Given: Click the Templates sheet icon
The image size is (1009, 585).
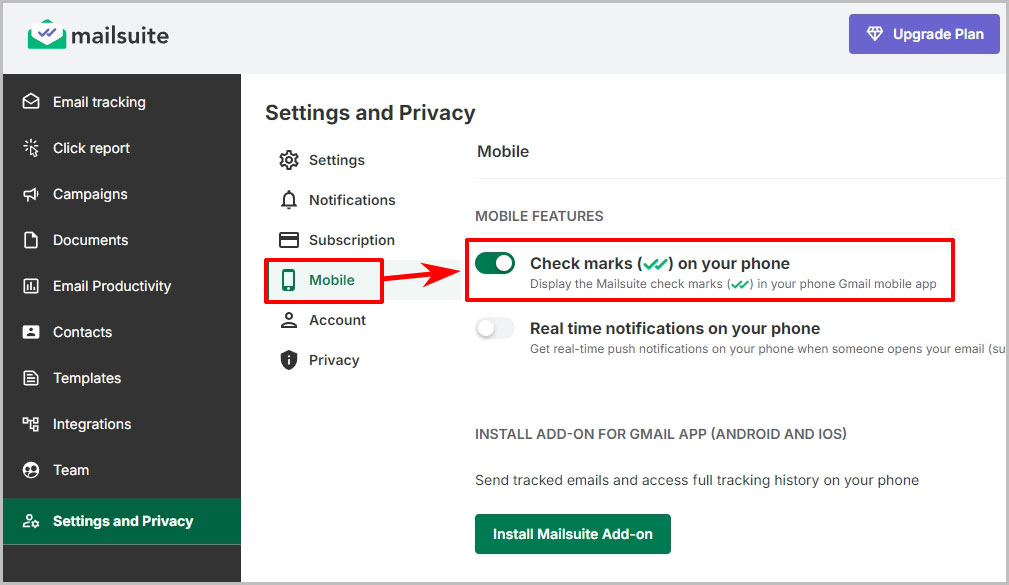Looking at the screenshot, I should pos(31,378).
